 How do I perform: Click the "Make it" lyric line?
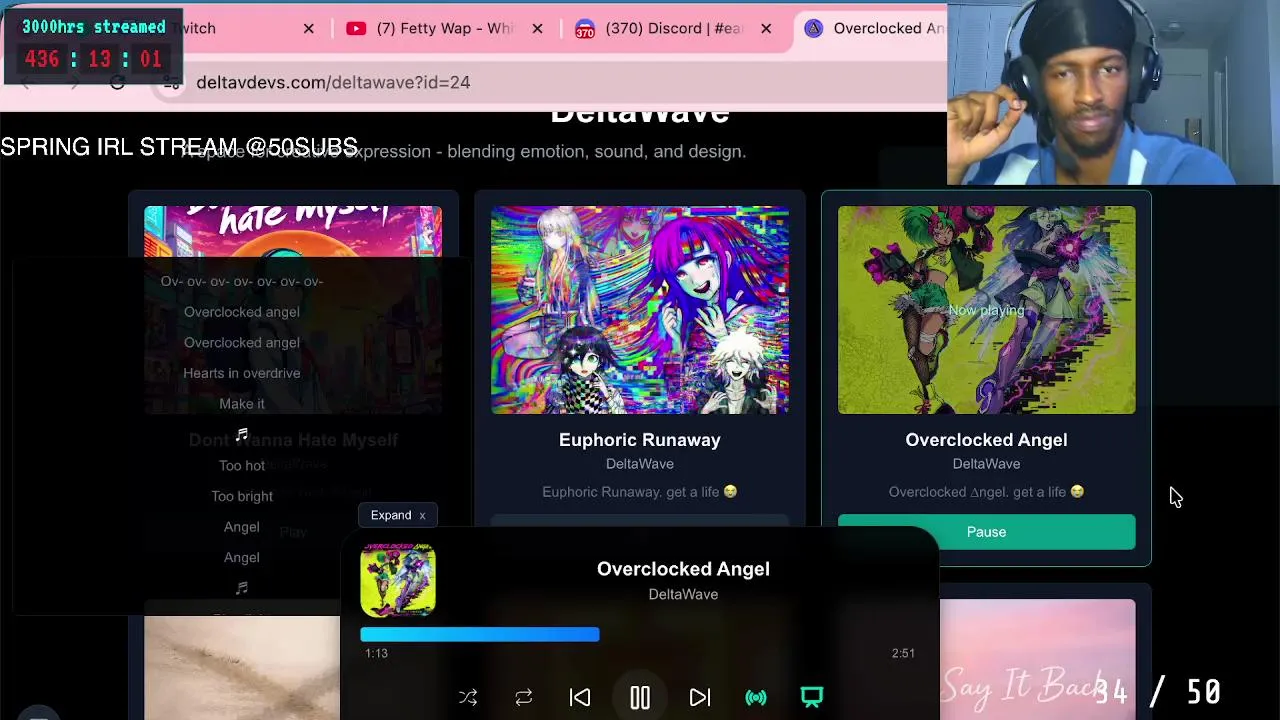tap(242, 404)
